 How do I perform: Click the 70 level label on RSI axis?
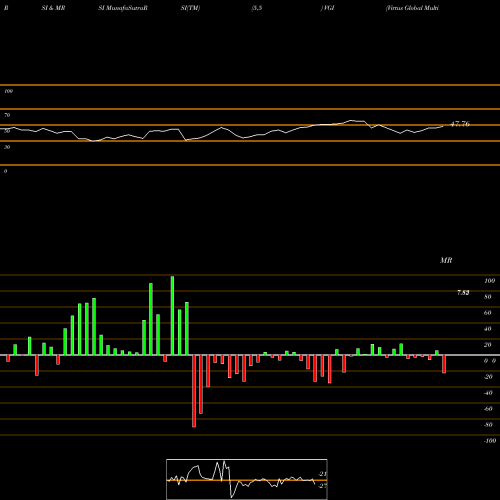coord(7,115)
